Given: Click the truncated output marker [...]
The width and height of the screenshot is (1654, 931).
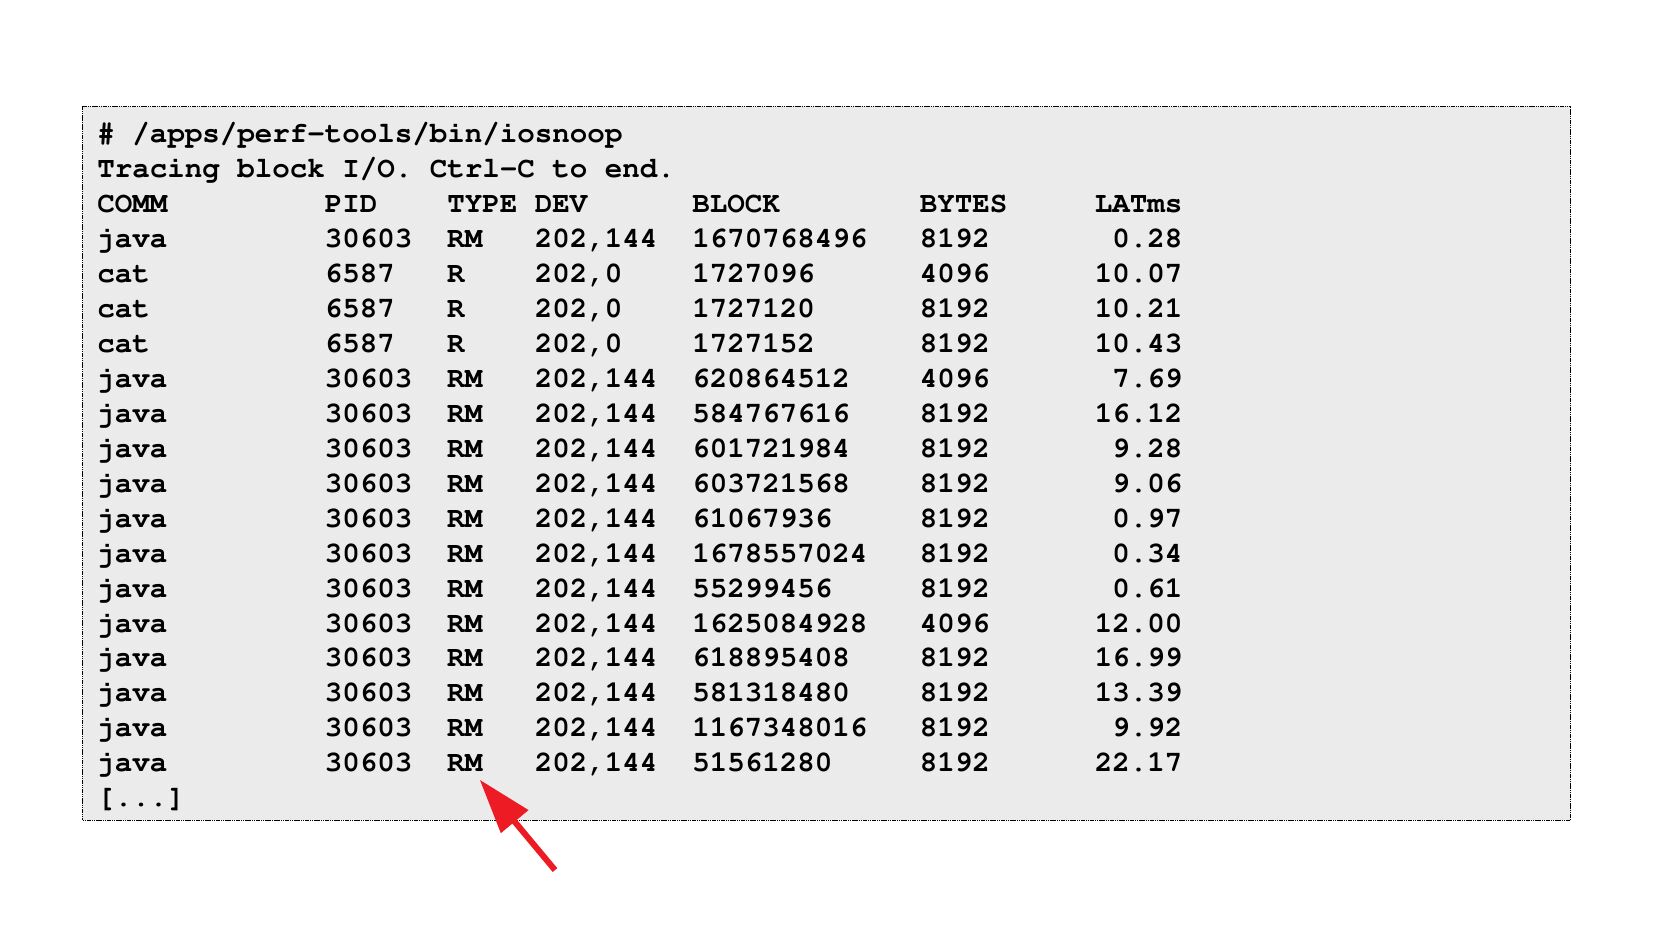Looking at the screenshot, I should click(140, 798).
